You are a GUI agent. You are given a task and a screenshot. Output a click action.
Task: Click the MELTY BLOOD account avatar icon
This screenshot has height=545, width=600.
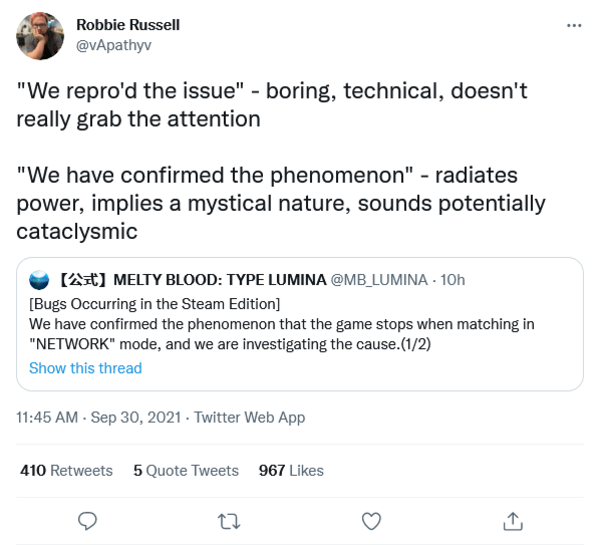pos(39,280)
